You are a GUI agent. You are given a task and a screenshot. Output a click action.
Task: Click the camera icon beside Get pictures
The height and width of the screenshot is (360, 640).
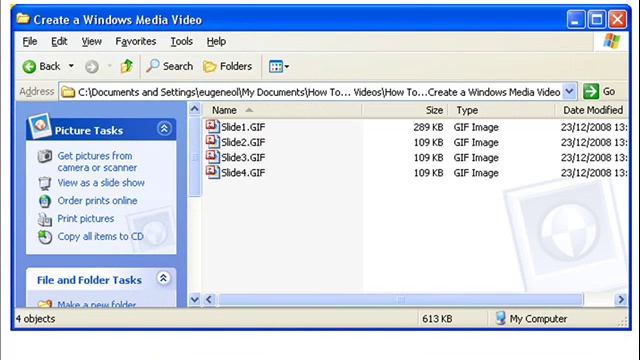(45, 156)
